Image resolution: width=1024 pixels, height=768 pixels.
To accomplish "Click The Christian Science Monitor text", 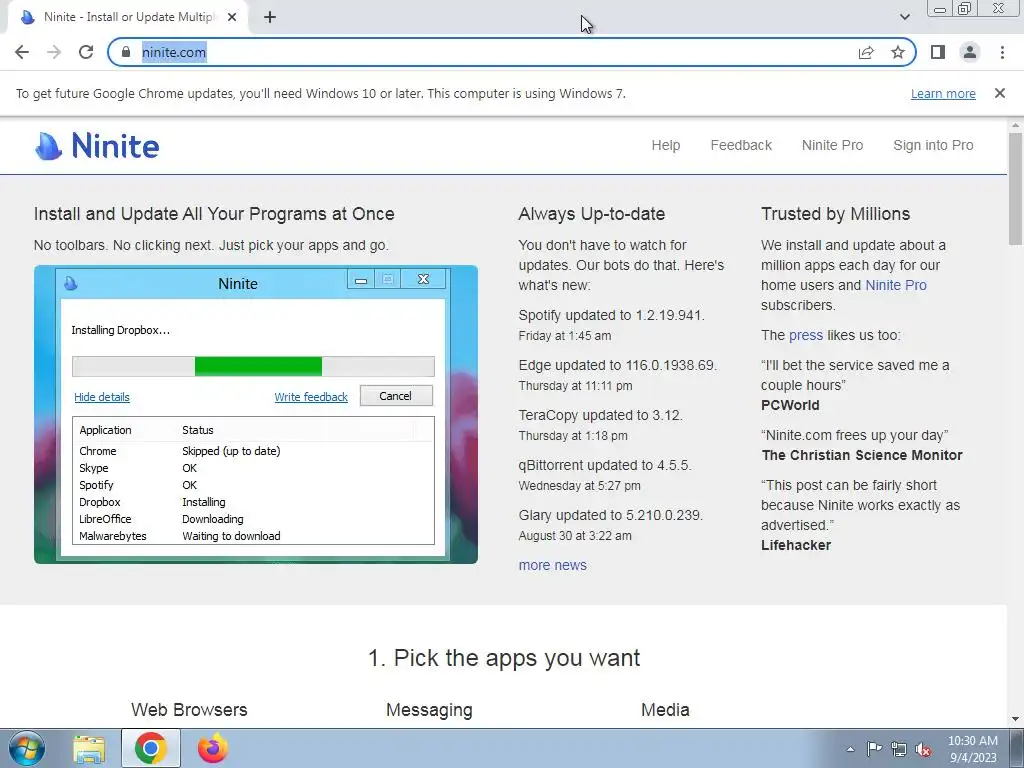I will pyautogui.click(x=862, y=455).
